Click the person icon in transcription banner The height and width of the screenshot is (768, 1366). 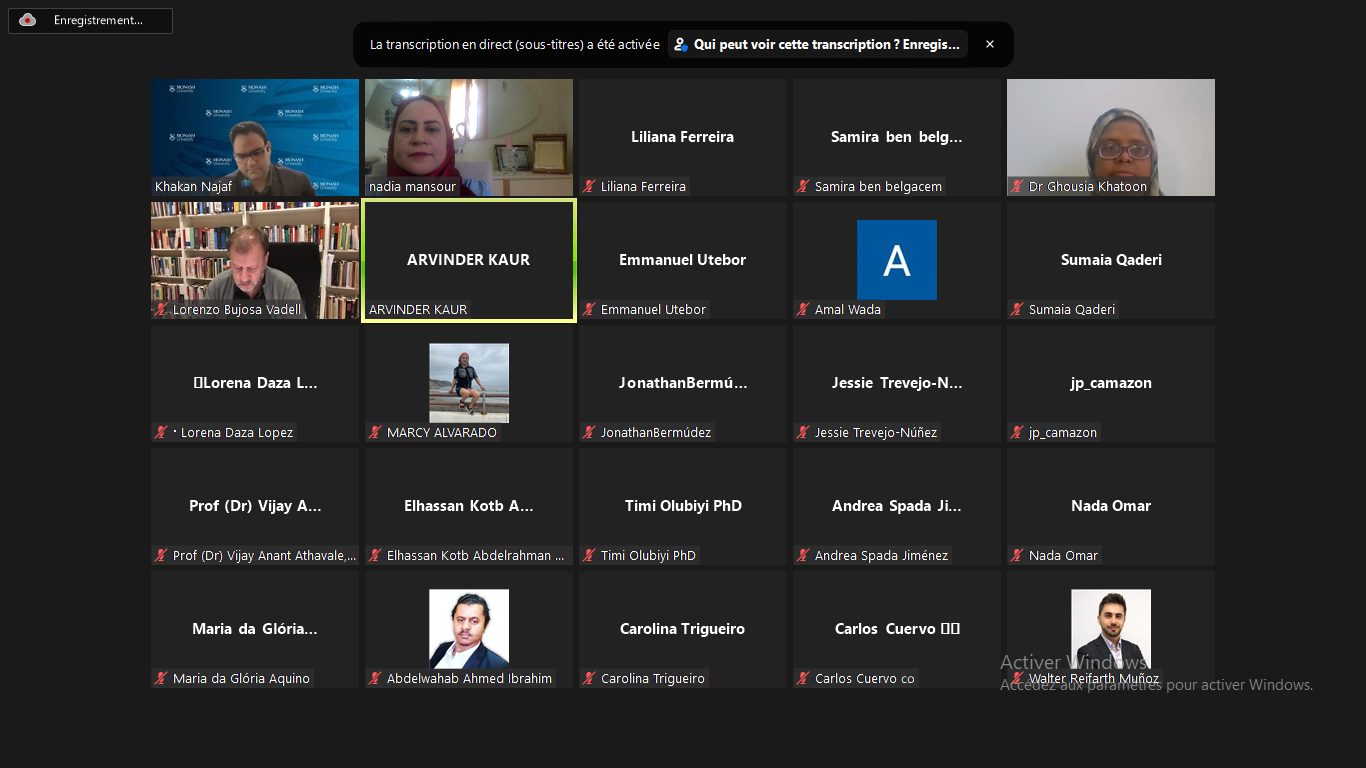[681, 44]
